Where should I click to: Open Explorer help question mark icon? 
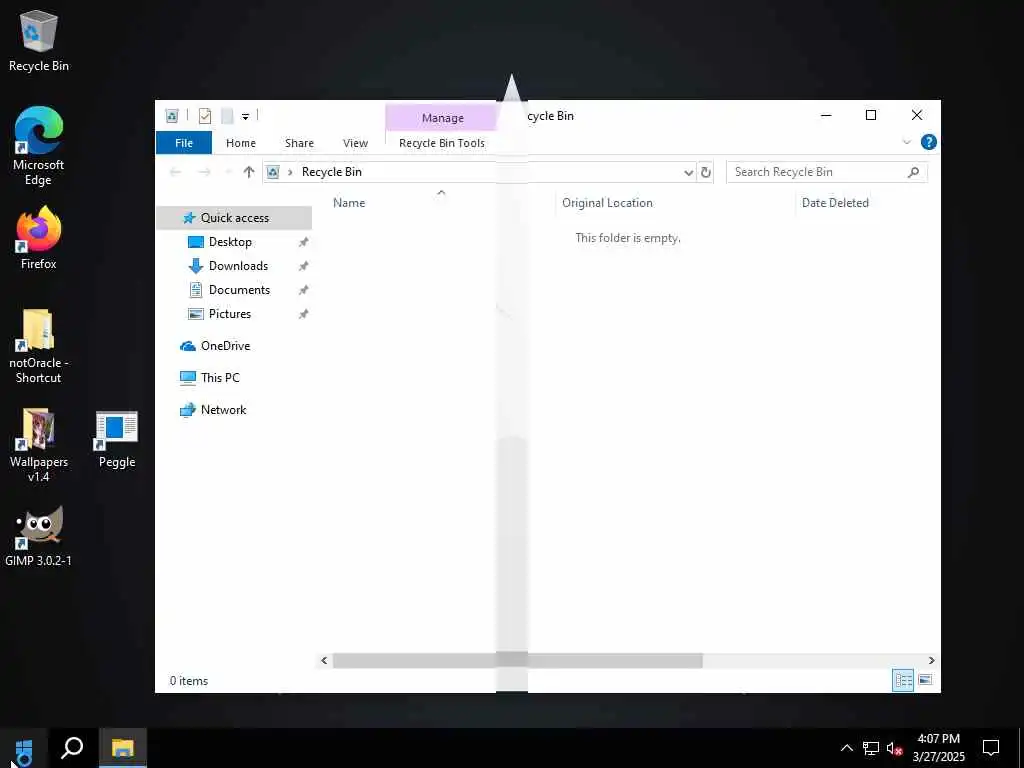(928, 142)
